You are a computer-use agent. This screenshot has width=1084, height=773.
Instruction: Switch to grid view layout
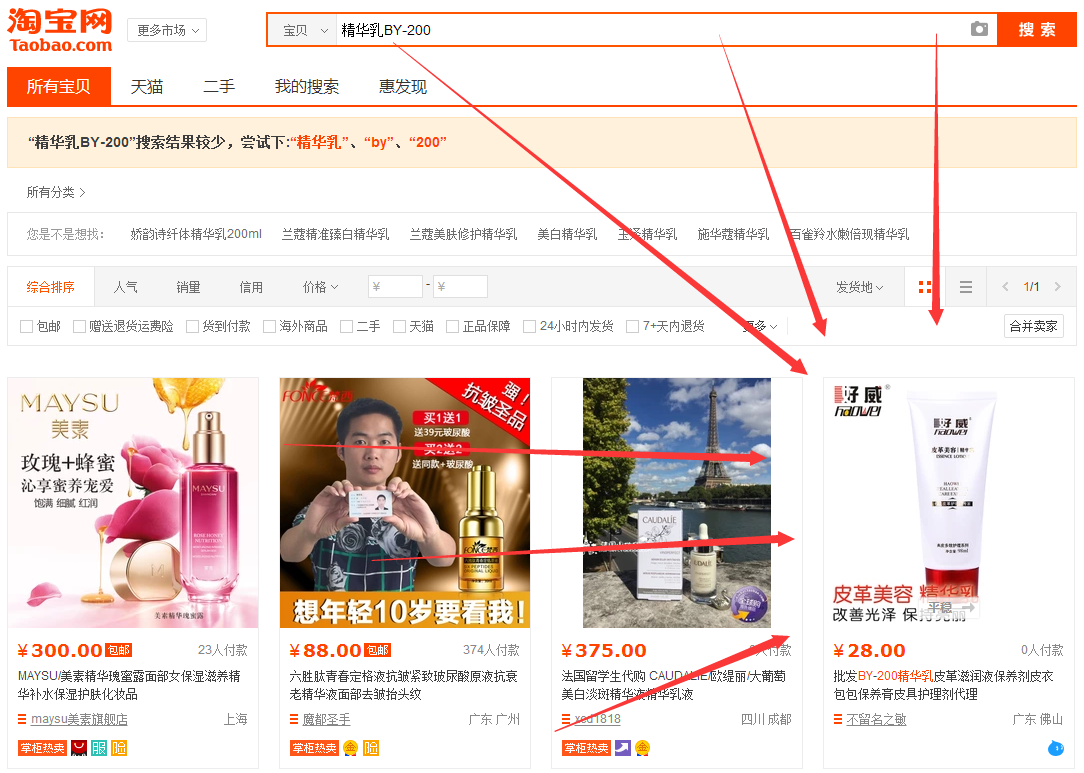point(924,287)
